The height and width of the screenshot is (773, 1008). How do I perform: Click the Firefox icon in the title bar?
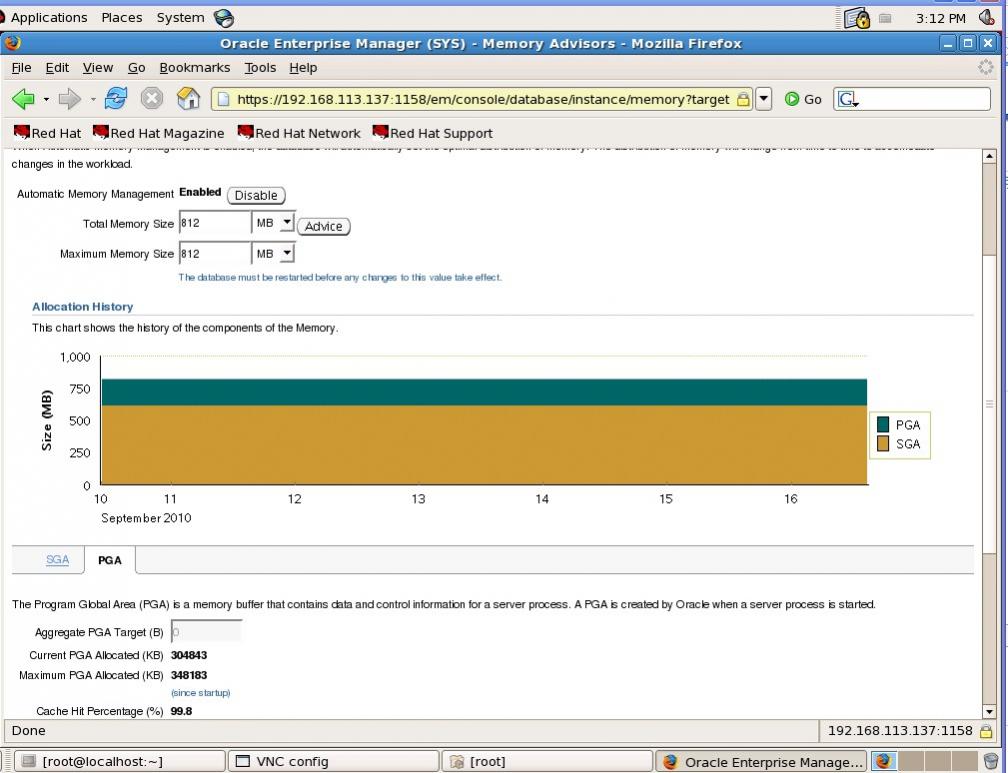pyautogui.click(x=12, y=43)
